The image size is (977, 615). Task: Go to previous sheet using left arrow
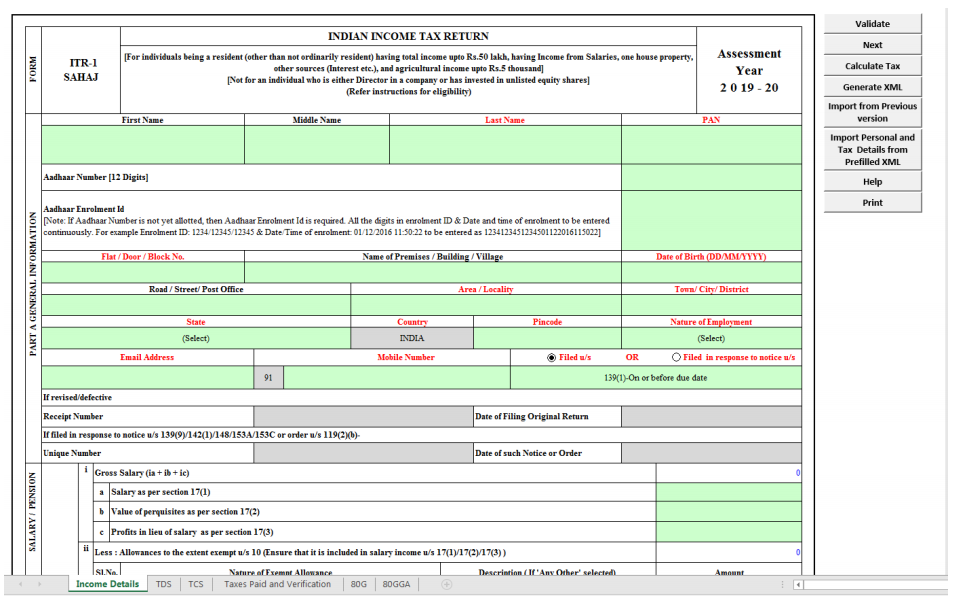pyautogui.click(x=21, y=584)
